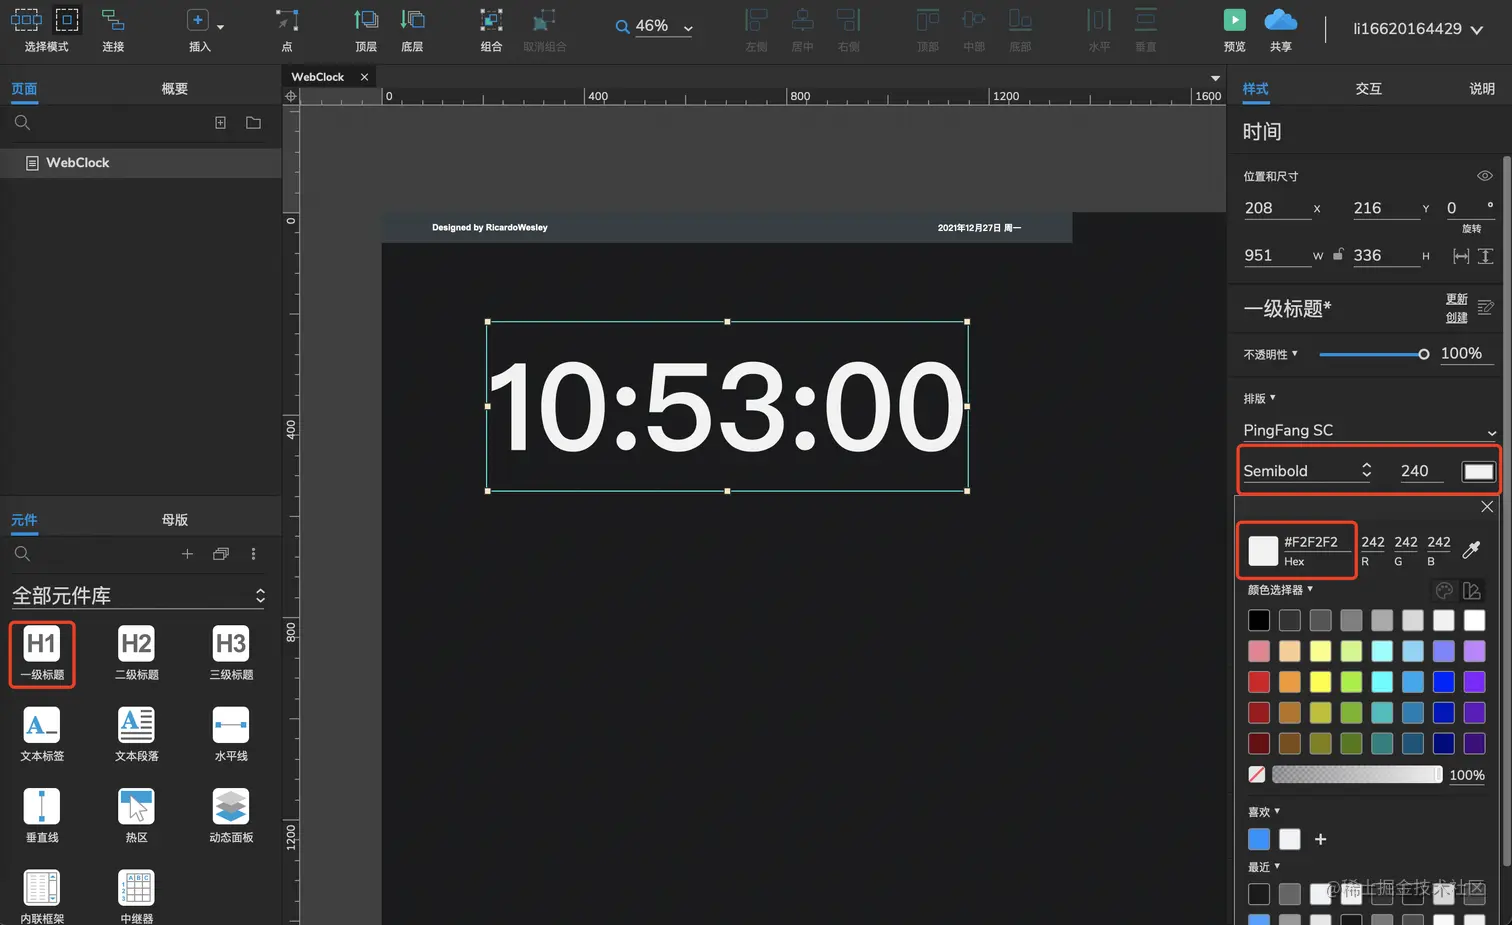Click the 创建 create style link
This screenshot has height=925, width=1512.
point(1457,317)
